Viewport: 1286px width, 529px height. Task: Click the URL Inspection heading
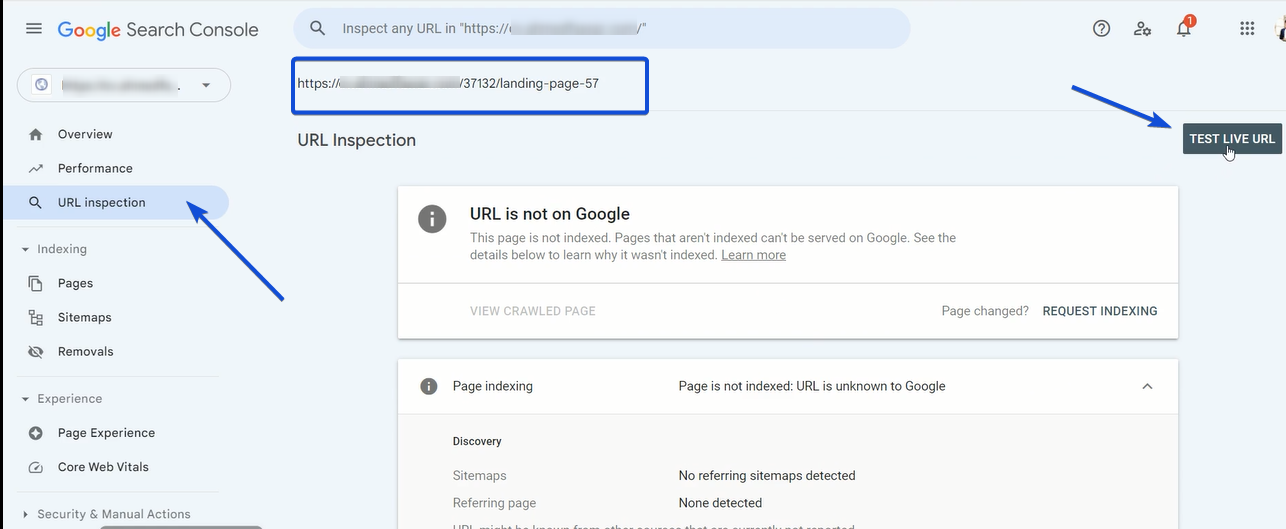357,140
